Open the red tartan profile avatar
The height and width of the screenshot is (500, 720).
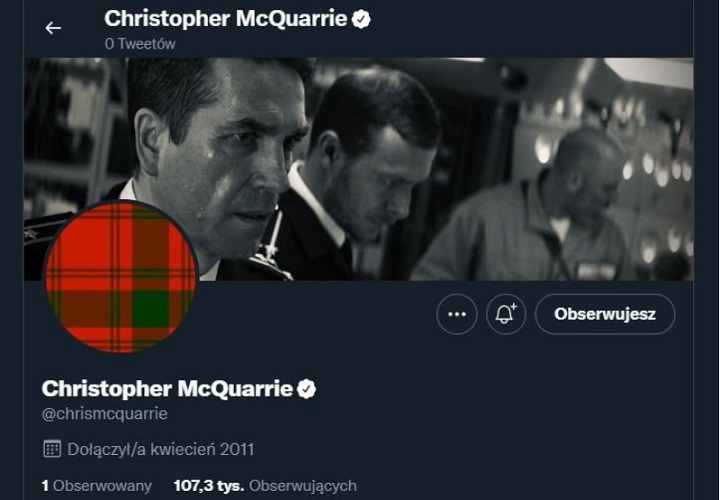pyautogui.click(x=120, y=277)
